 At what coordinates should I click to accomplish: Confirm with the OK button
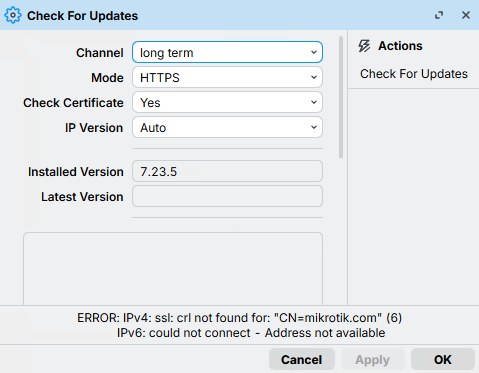pos(443,360)
